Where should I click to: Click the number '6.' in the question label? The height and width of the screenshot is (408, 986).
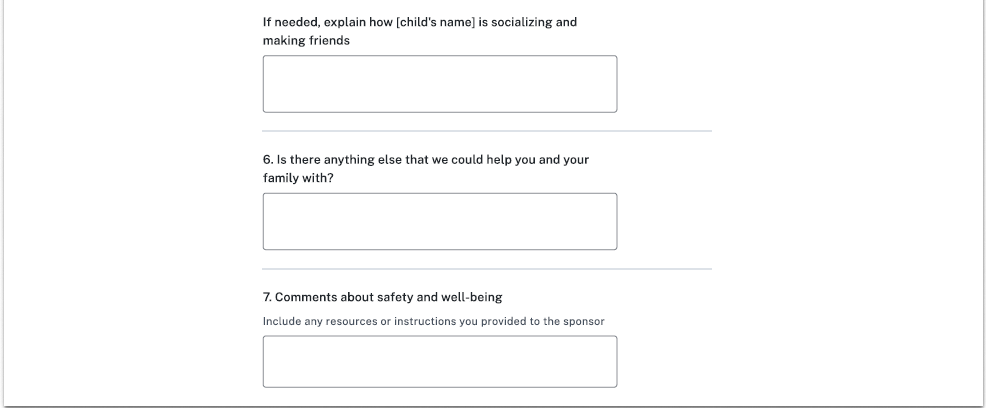click(268, 160)
